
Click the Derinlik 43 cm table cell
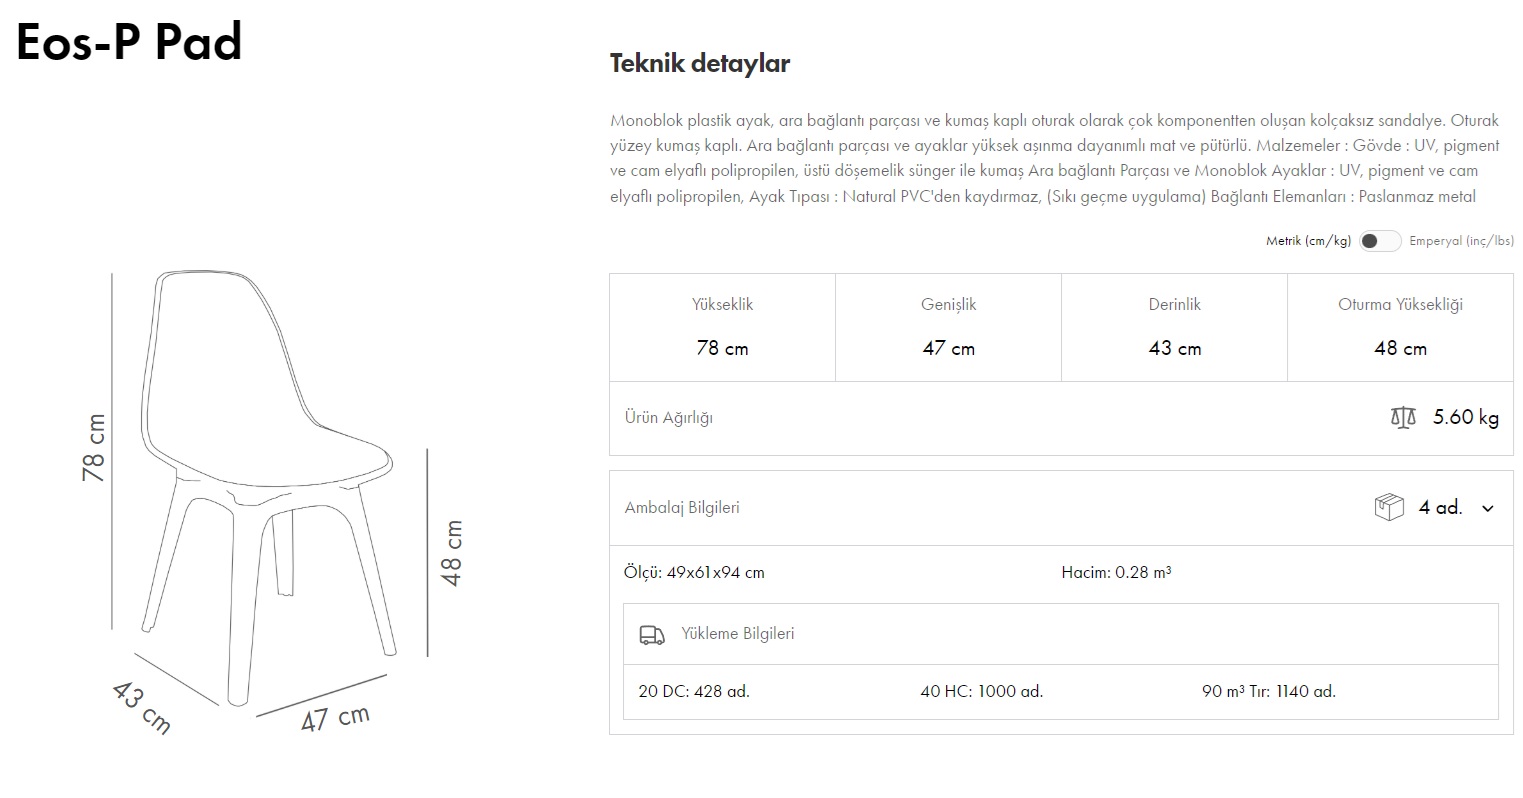click(1174, 327)
